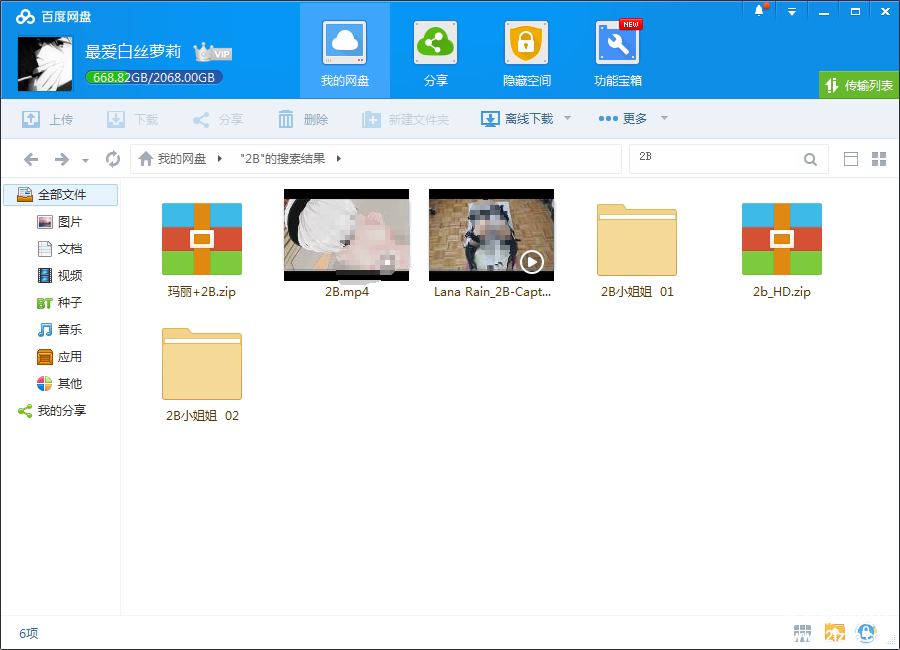Click the magnifier search icon

810,159
